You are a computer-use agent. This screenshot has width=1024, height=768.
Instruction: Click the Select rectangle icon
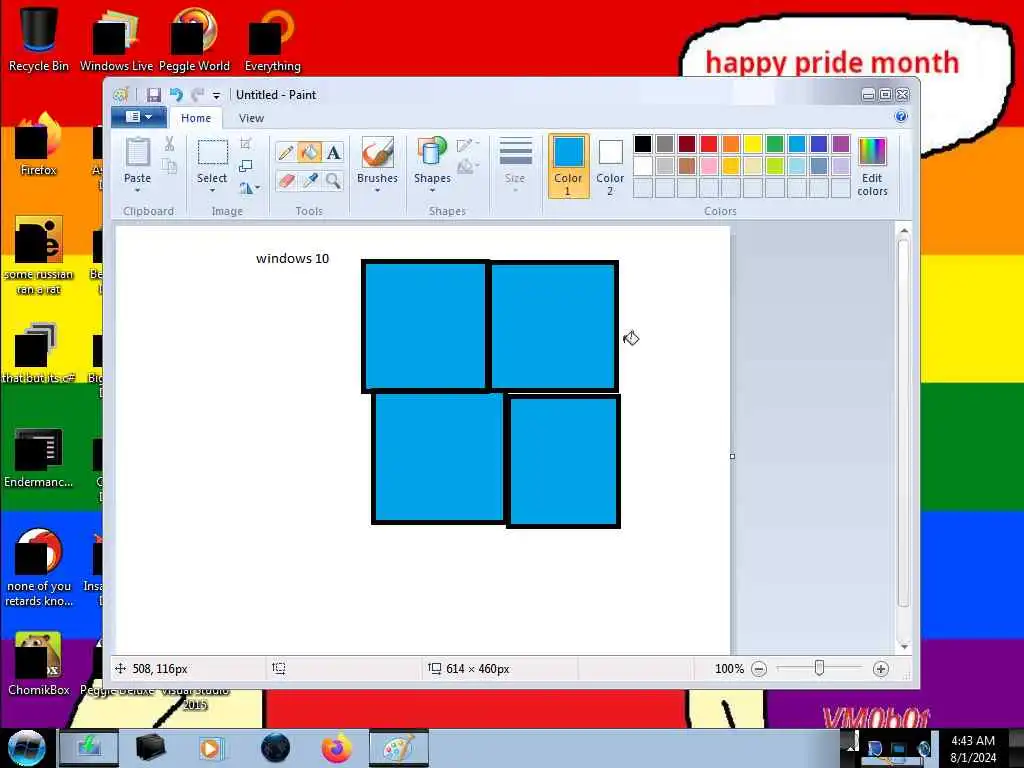tap(212, 153)
